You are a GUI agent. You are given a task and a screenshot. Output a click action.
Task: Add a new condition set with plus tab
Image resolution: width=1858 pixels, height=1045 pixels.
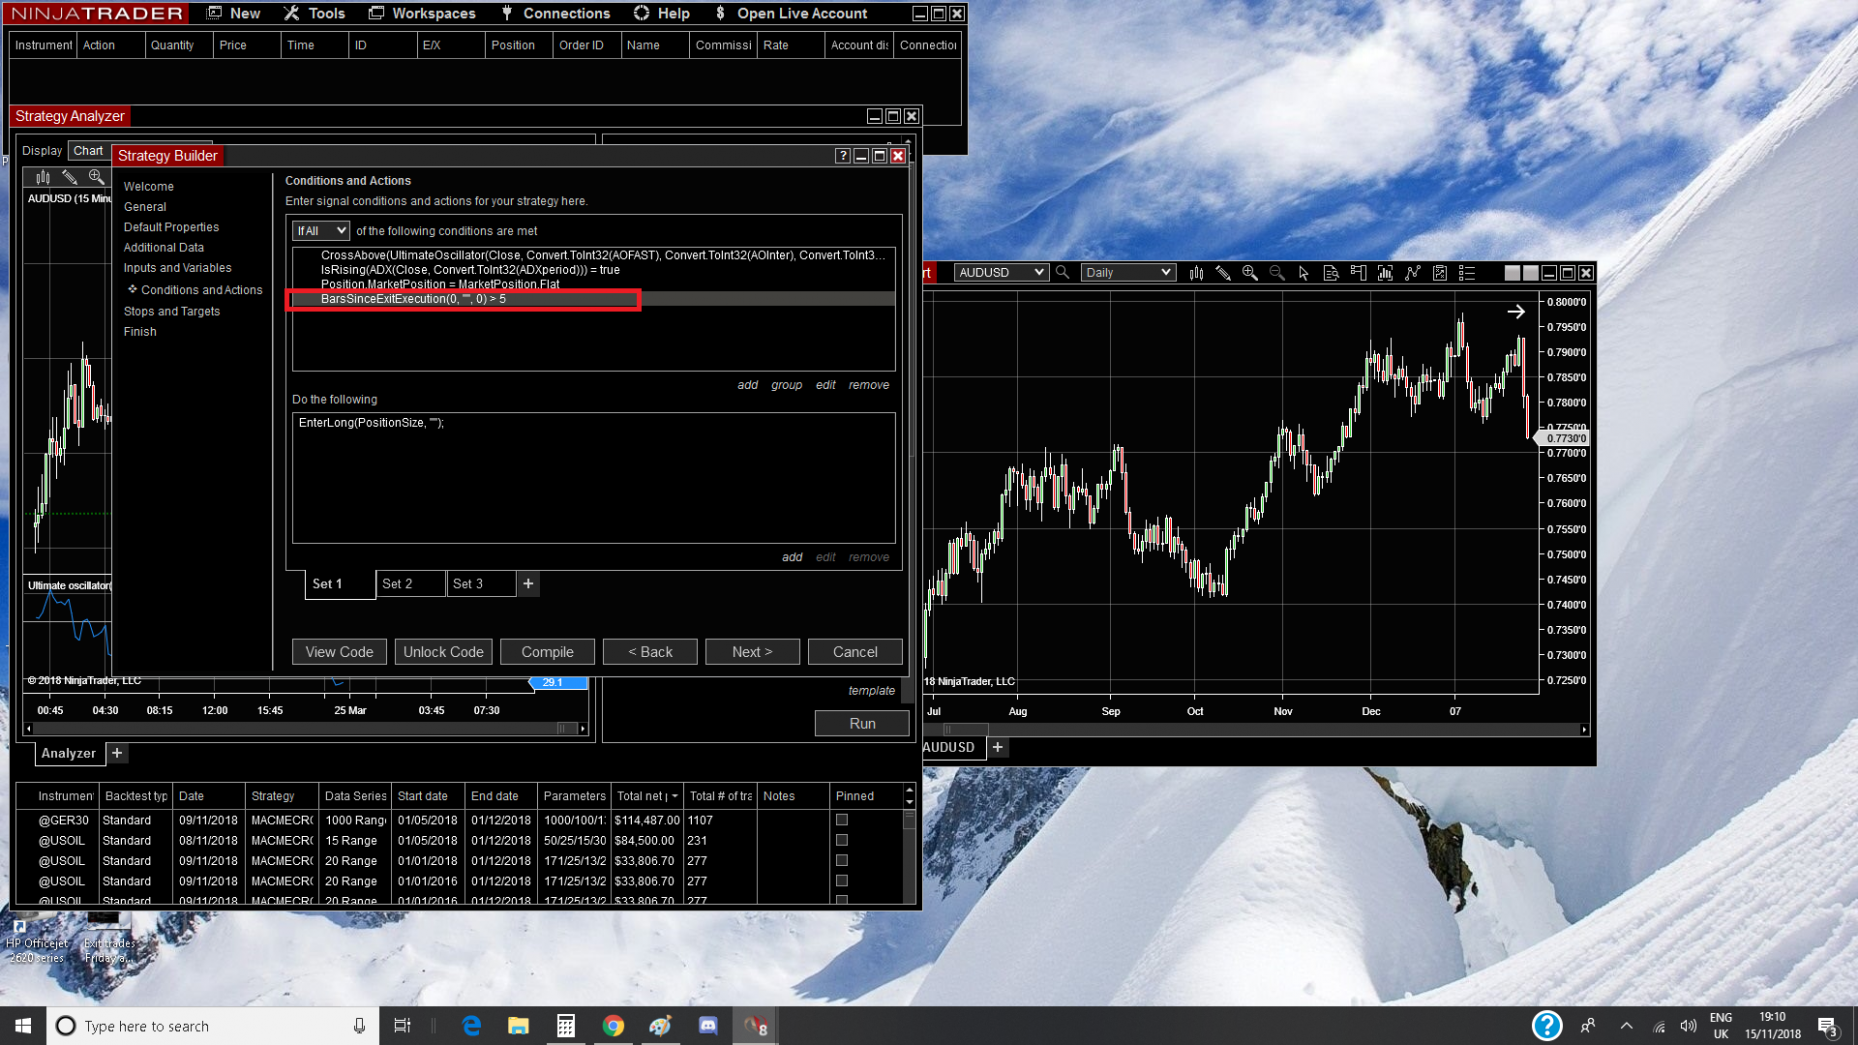pos(528,584)
